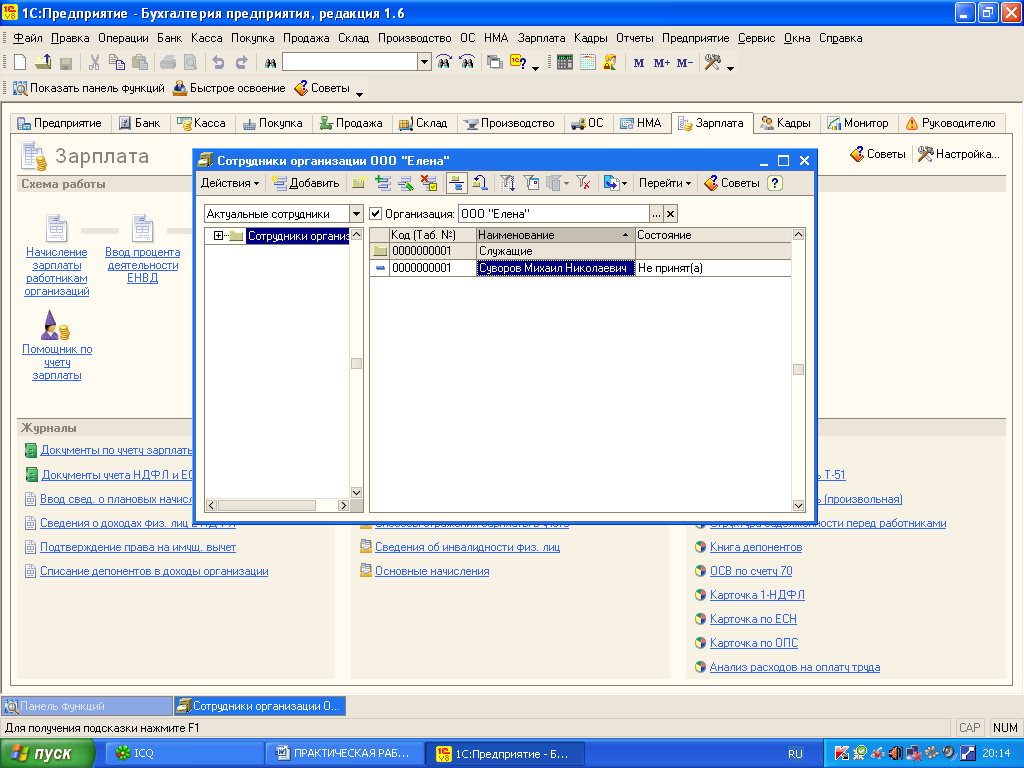
Task: Click the user lock icon in main toolbar
Action: 610,63
